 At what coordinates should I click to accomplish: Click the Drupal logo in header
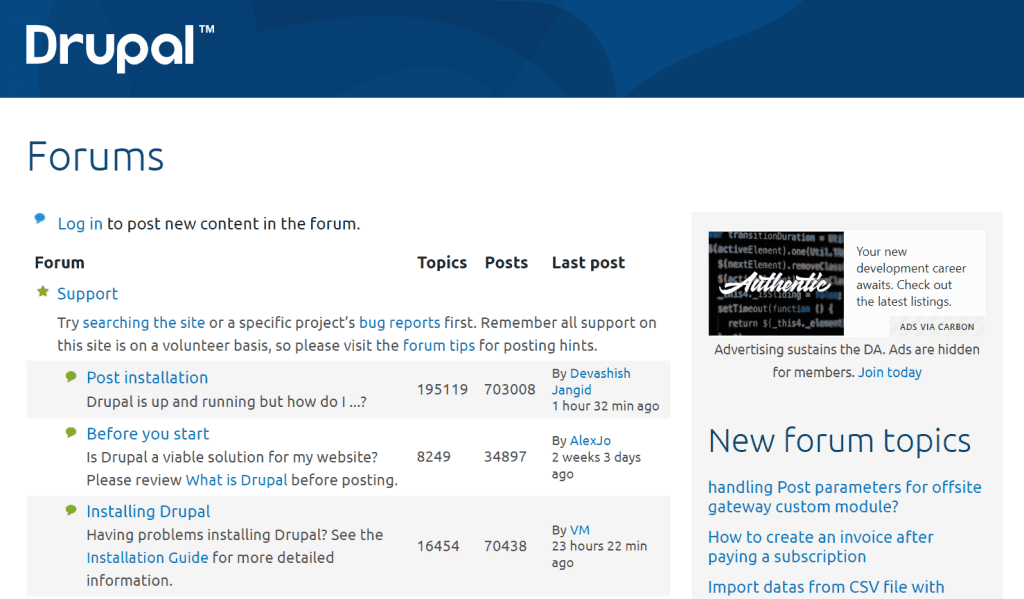(x=120, y=48)
